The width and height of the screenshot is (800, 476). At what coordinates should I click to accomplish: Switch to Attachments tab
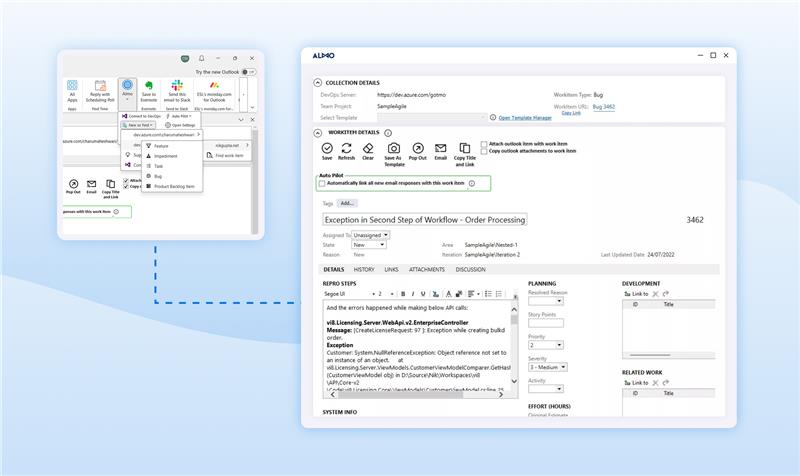click(427, 269)
